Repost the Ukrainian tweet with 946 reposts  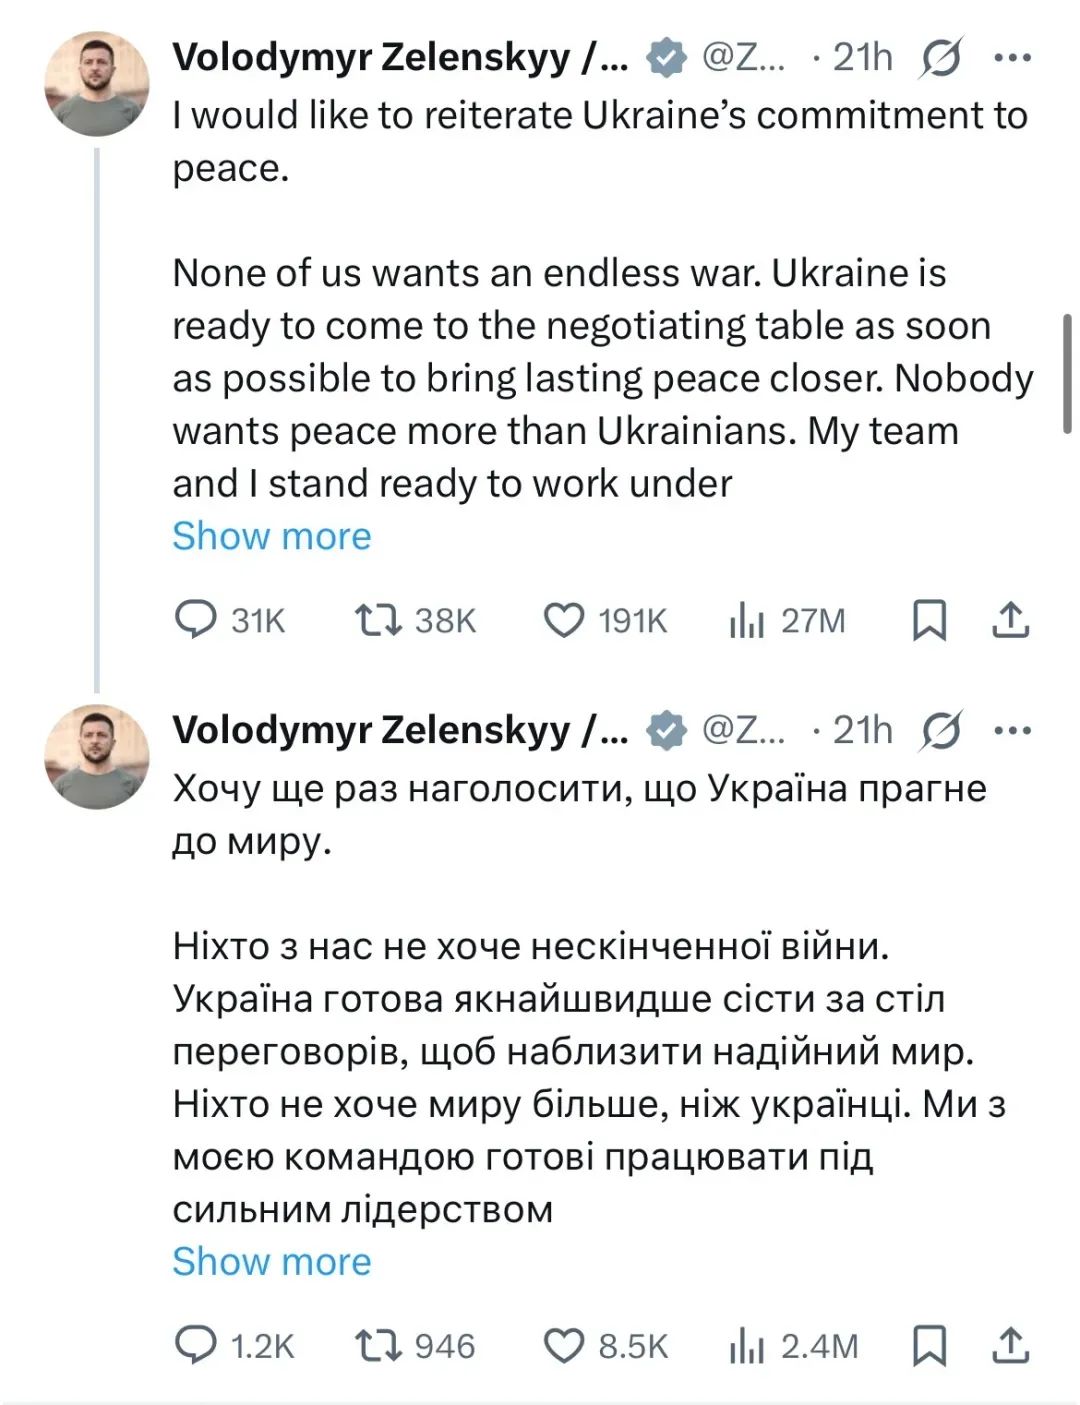[x=379, y=1345]
